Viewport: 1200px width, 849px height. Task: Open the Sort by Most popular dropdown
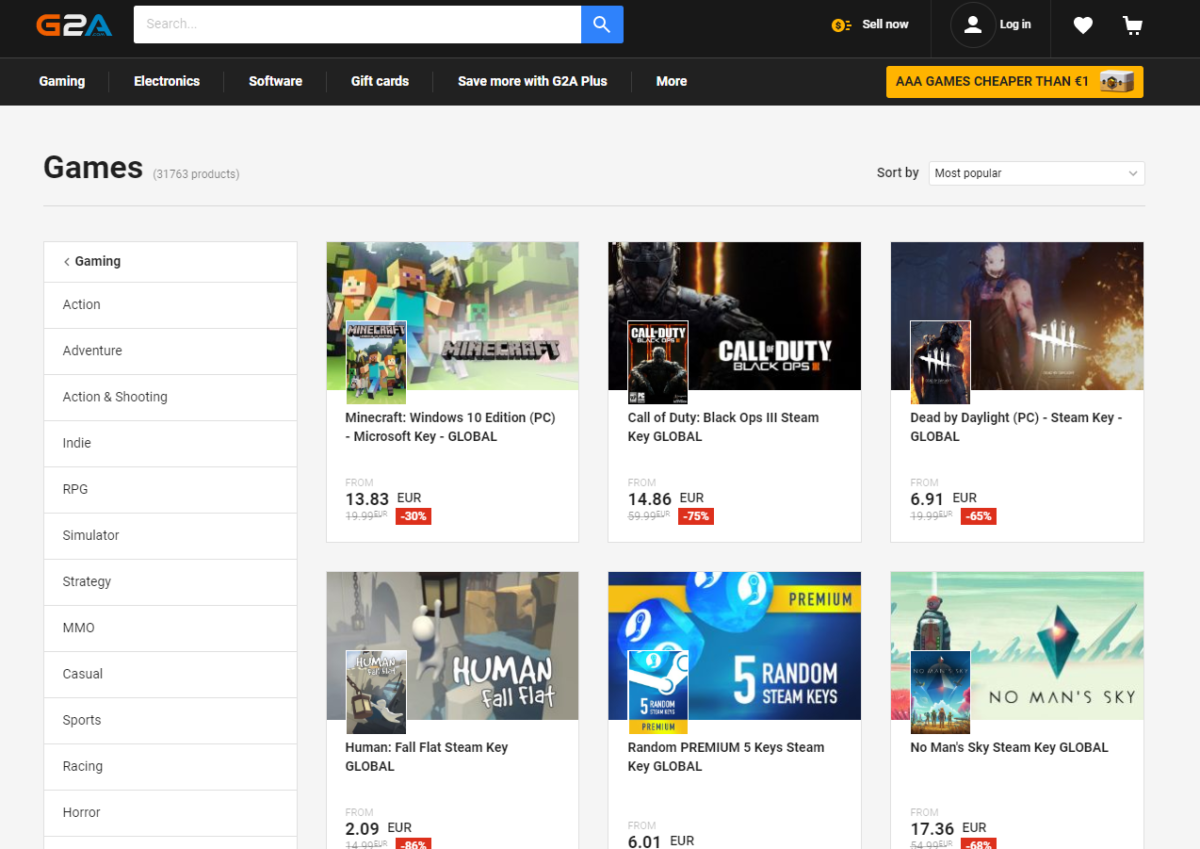pyautogui.click(x=1036, y=173)
